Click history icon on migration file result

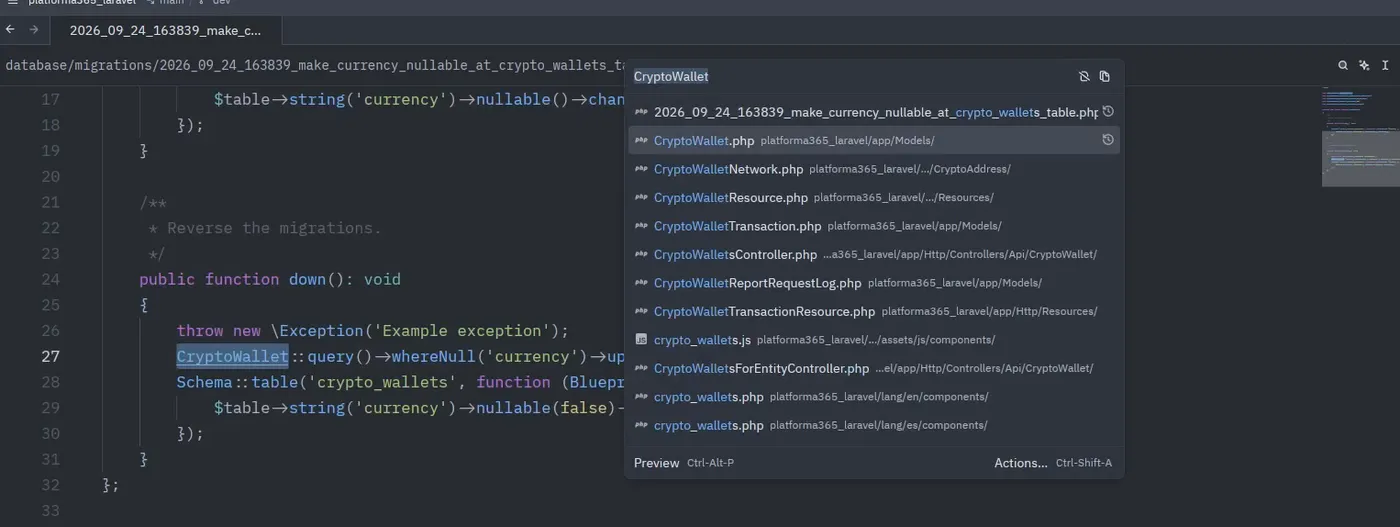(1108, 112)
